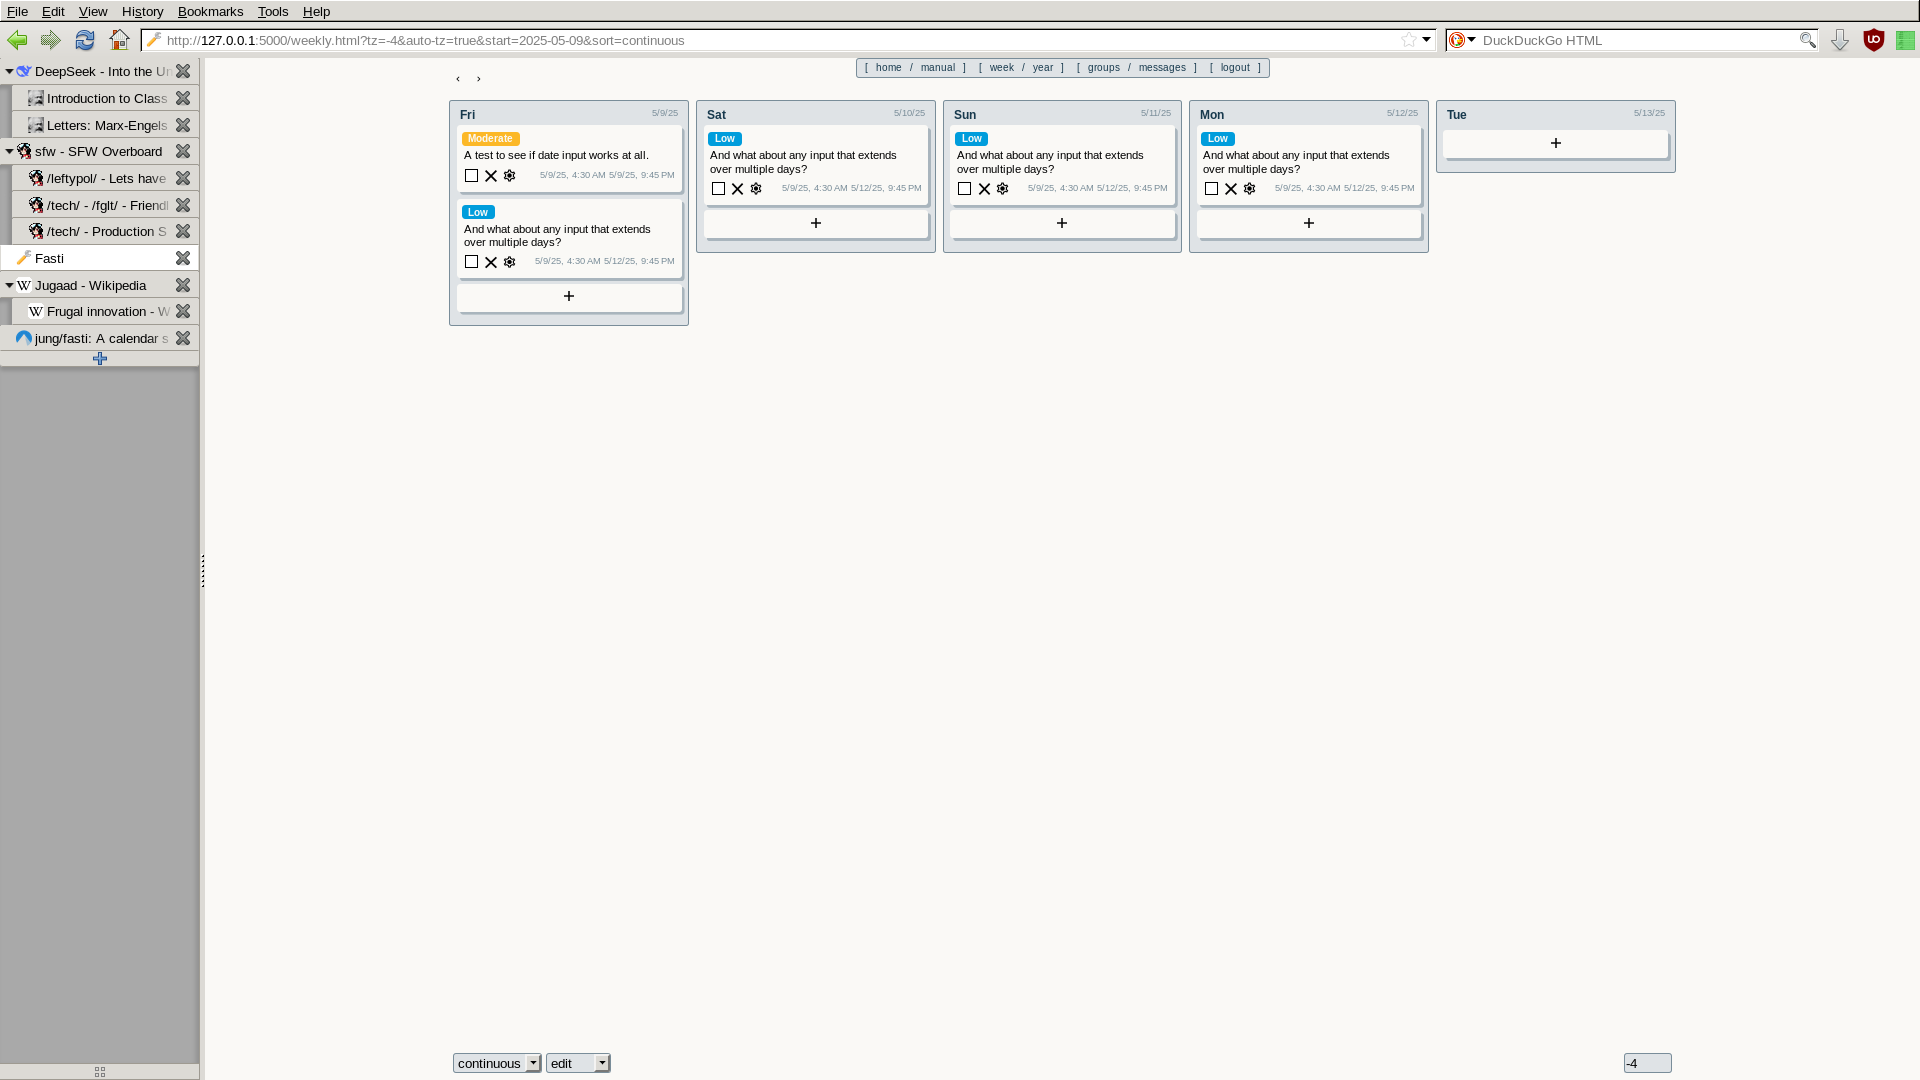
Task: Open the groups link
Action: (x=1104, y=68)
